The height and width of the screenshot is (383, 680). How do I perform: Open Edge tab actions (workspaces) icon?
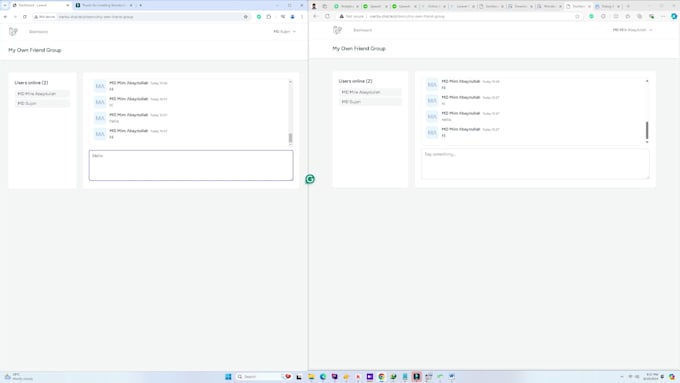[324, 6]
